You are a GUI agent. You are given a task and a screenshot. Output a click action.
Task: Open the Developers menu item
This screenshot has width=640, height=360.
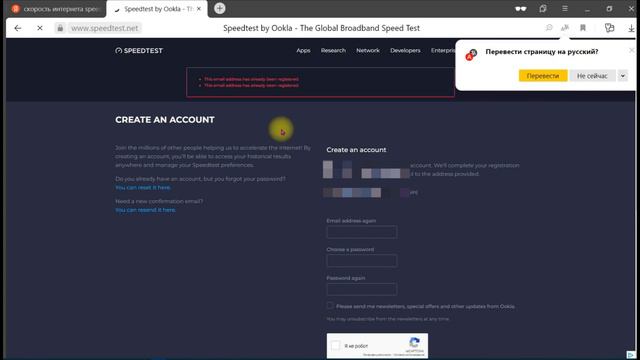pyautogui.click(x=405, y=50)
